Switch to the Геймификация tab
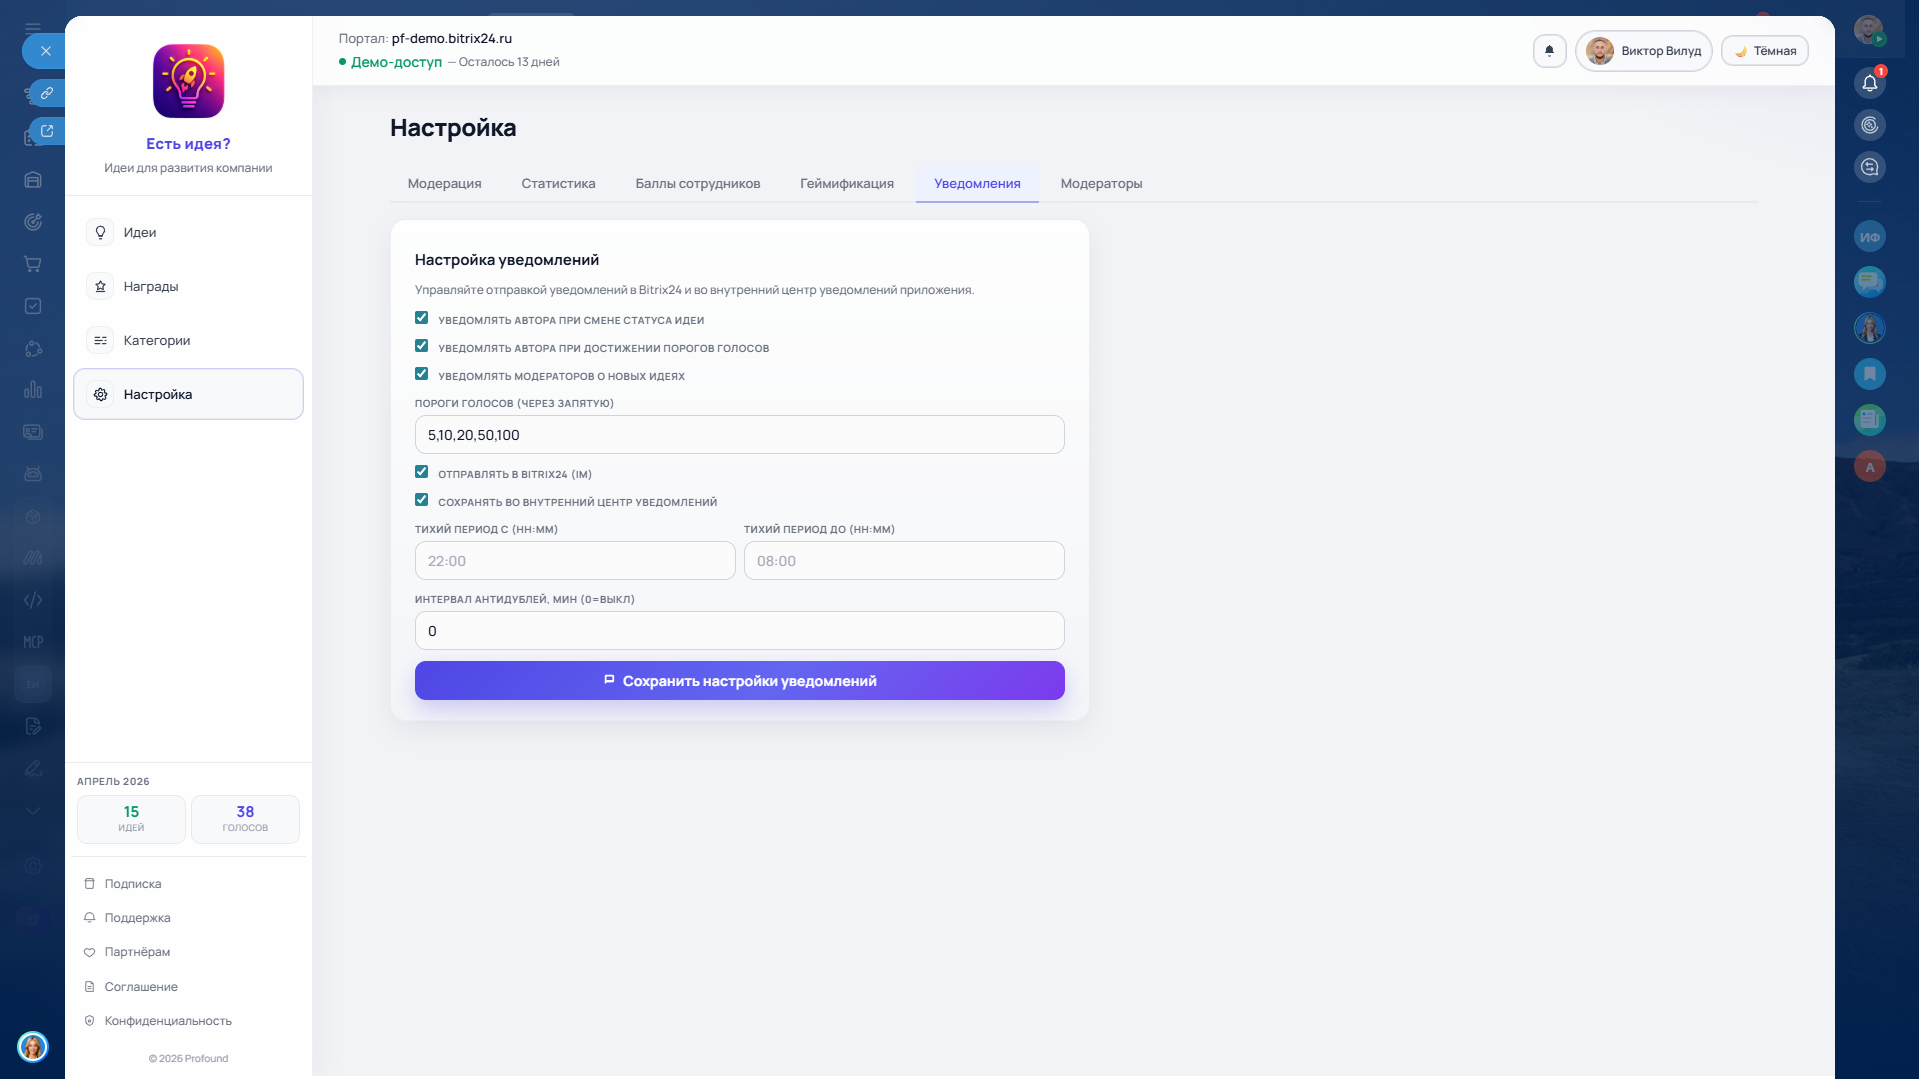Screen dimensions: 1919x1079 click(846, 184)
